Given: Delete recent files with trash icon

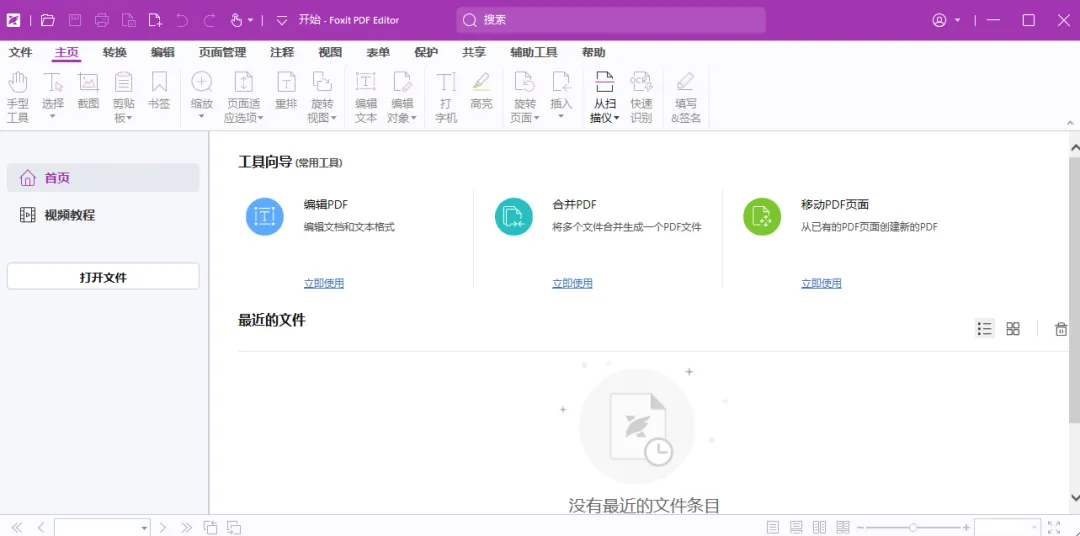Looking at the screenshot, I should click(1061, 329).
